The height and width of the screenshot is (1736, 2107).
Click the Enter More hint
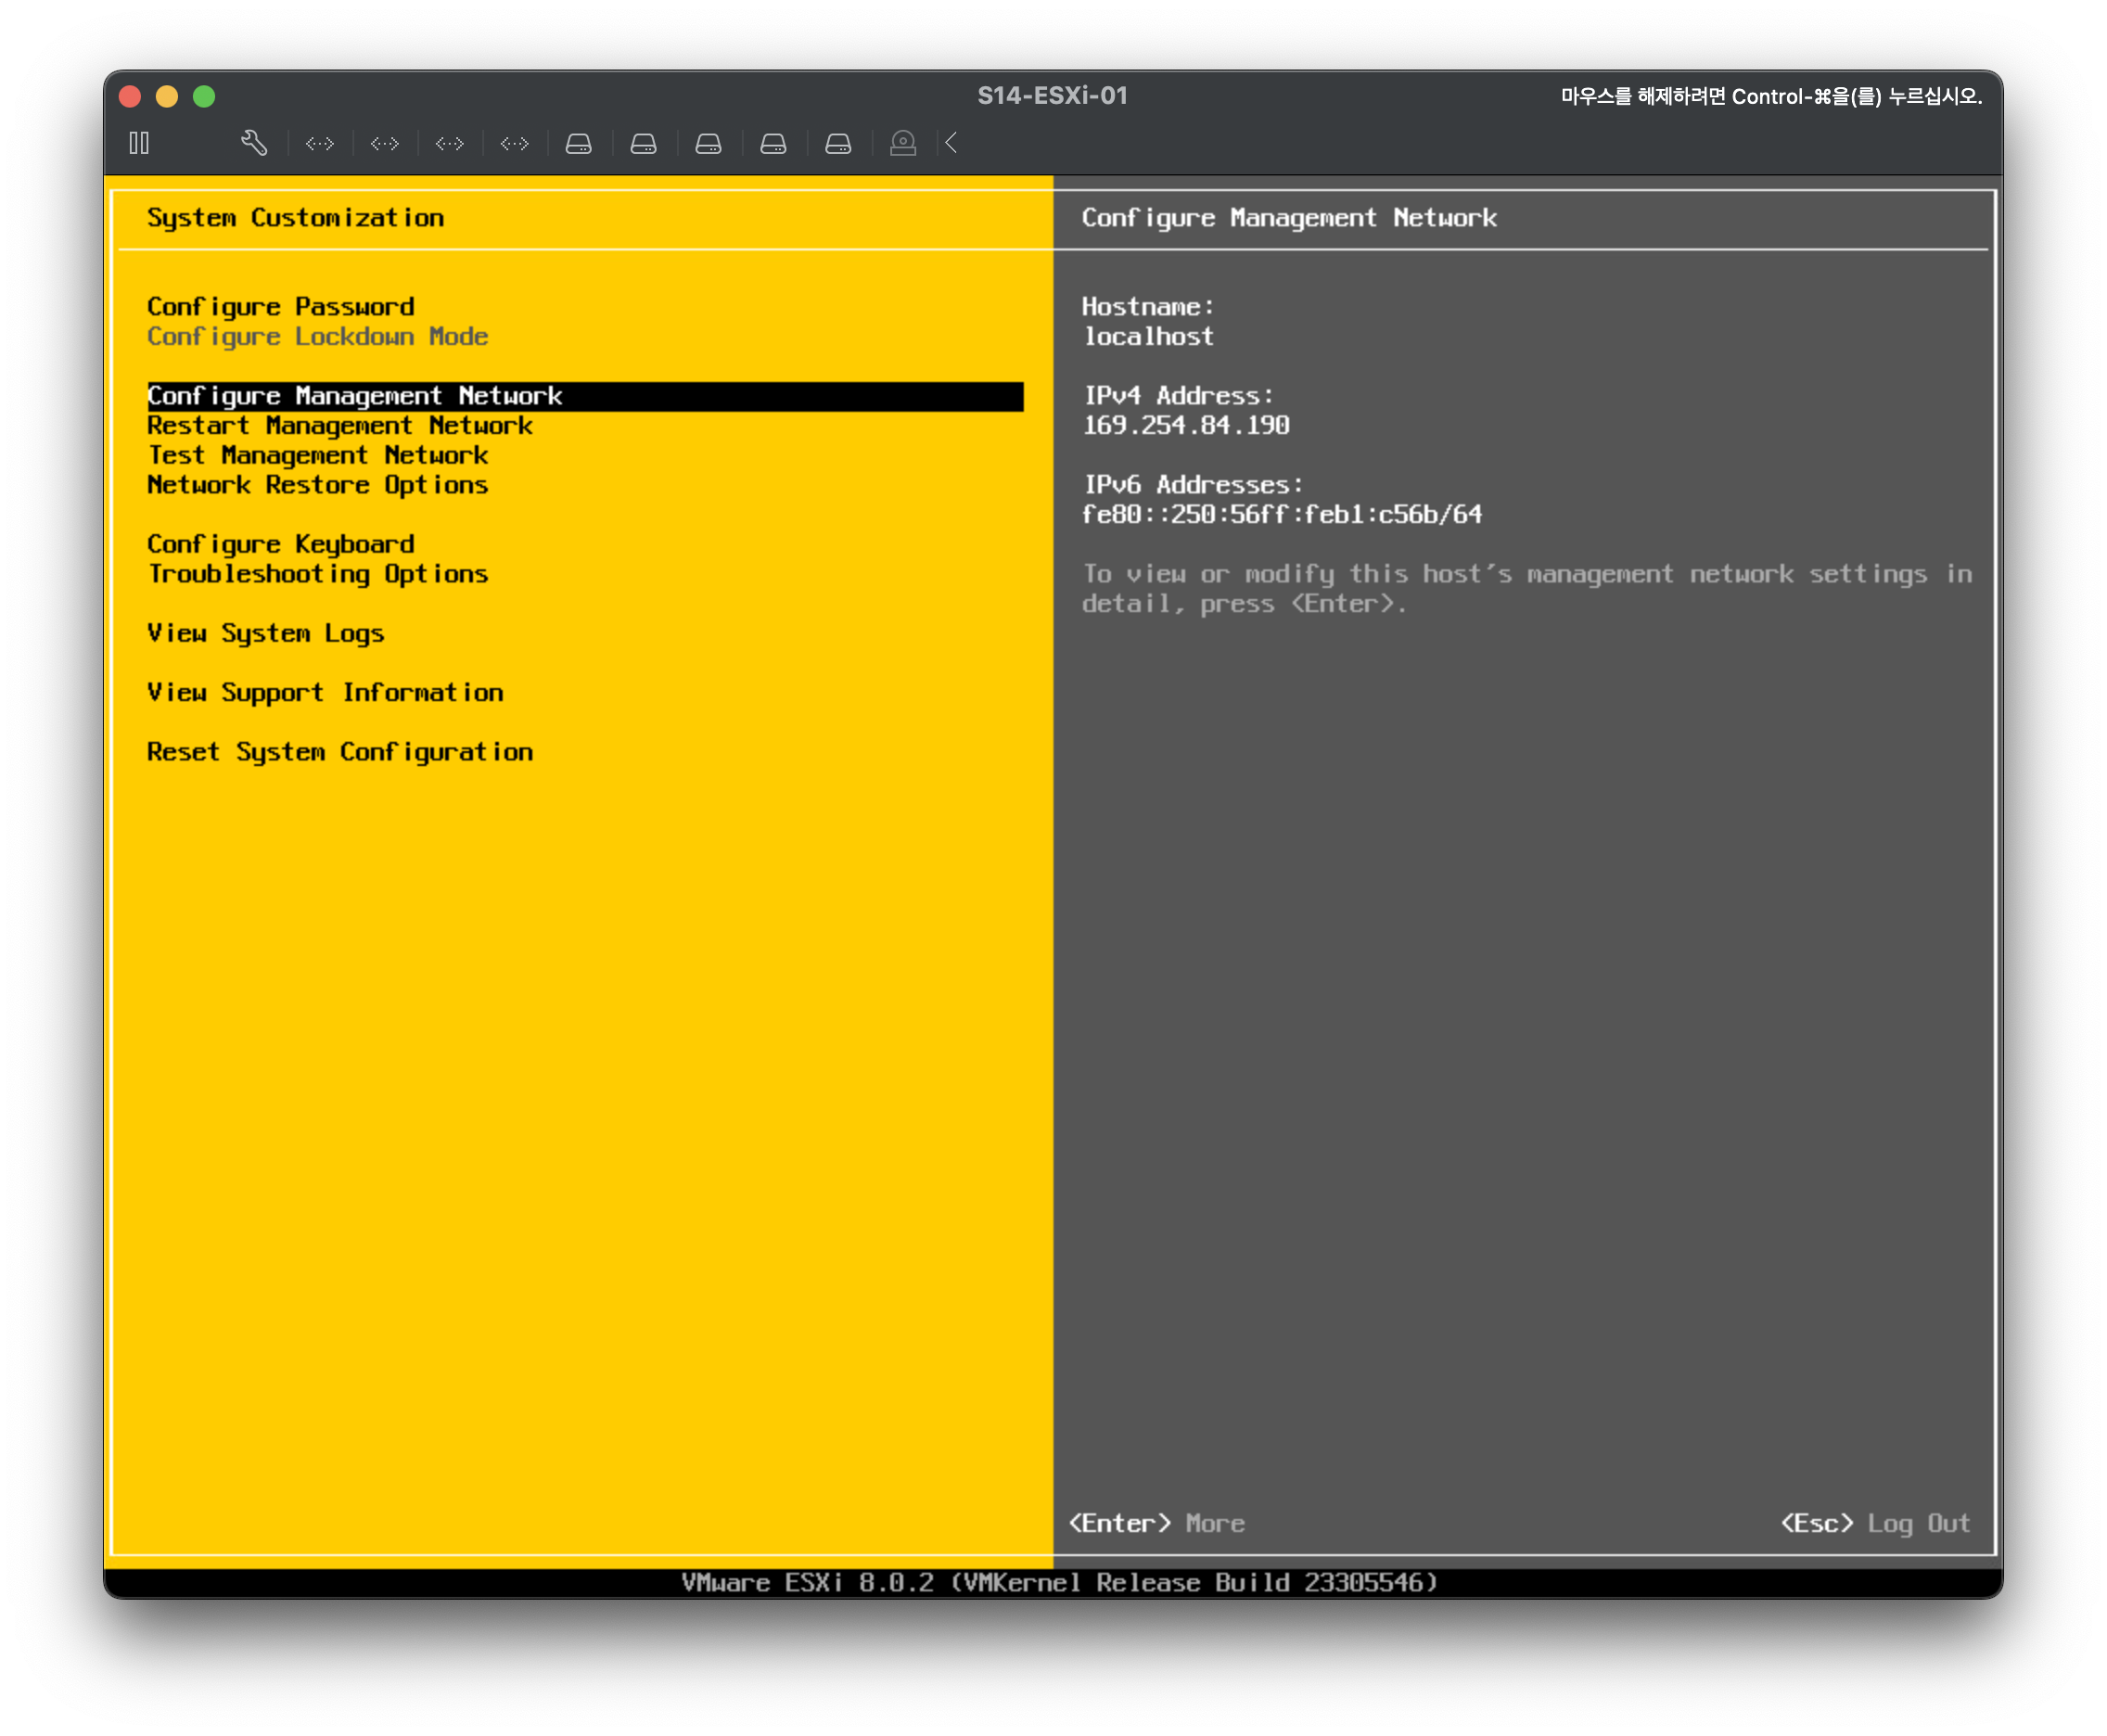pos(1157,1523)
